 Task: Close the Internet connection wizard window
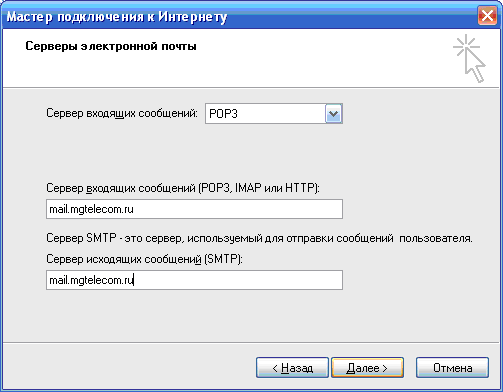487,16
